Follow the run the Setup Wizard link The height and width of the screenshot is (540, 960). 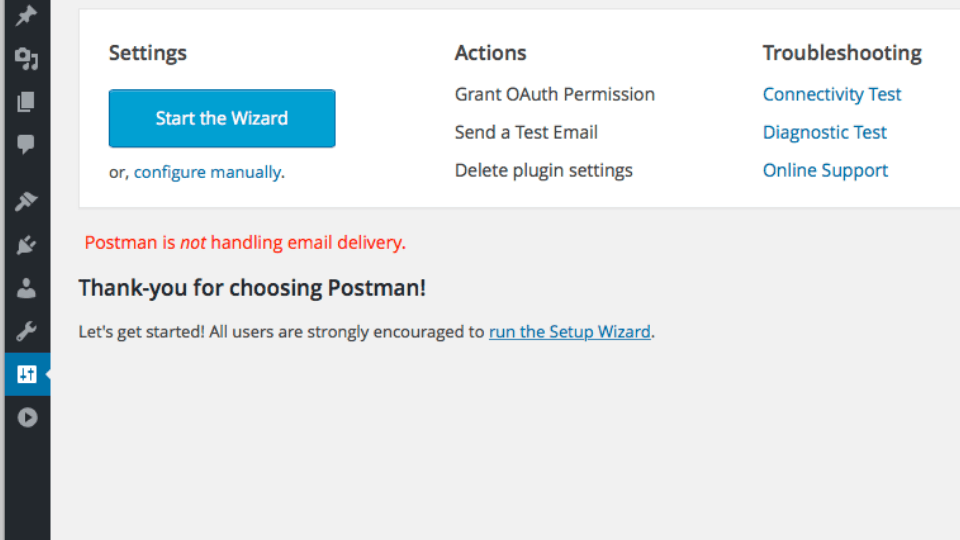(x=569, y=332)
